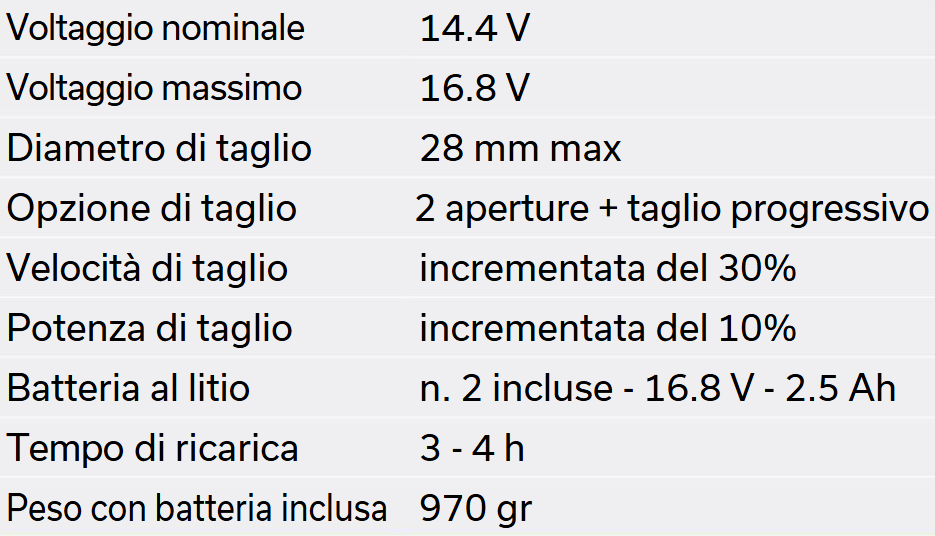This screenshot has height=536, width=935.
Task: Click the "Velocità di taglio" label
Action: 147,268
